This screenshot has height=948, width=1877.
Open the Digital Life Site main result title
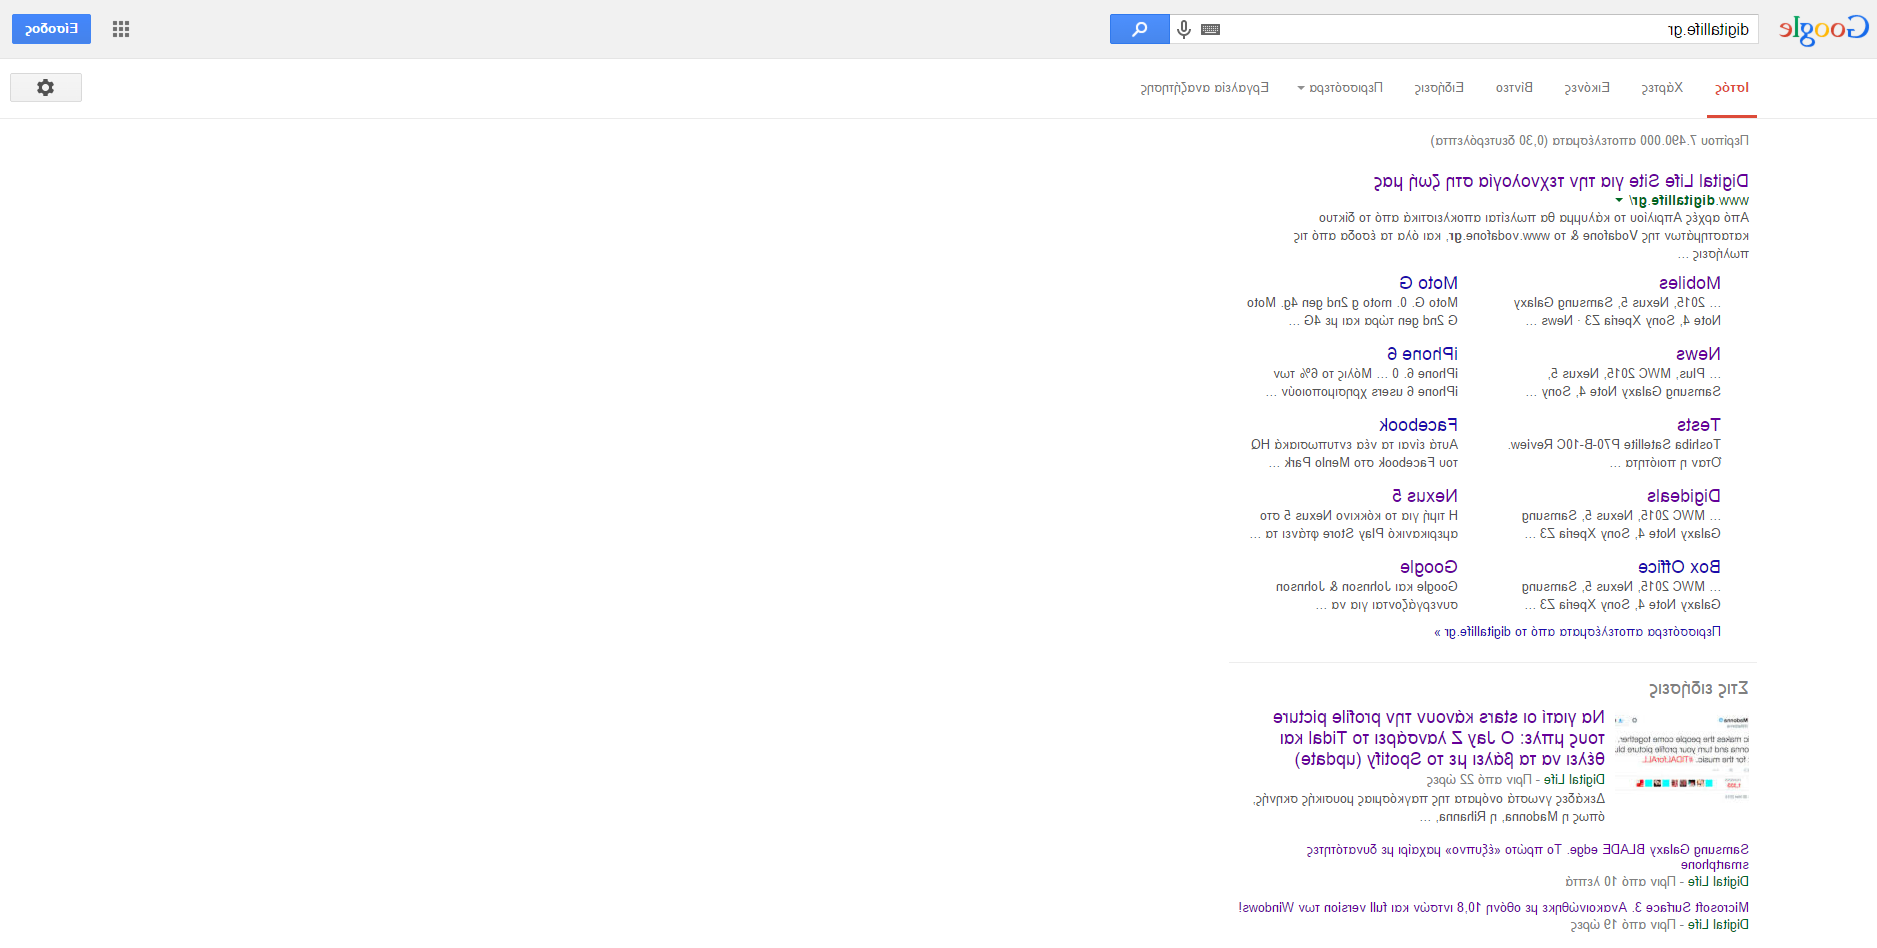coord(1561,181)
